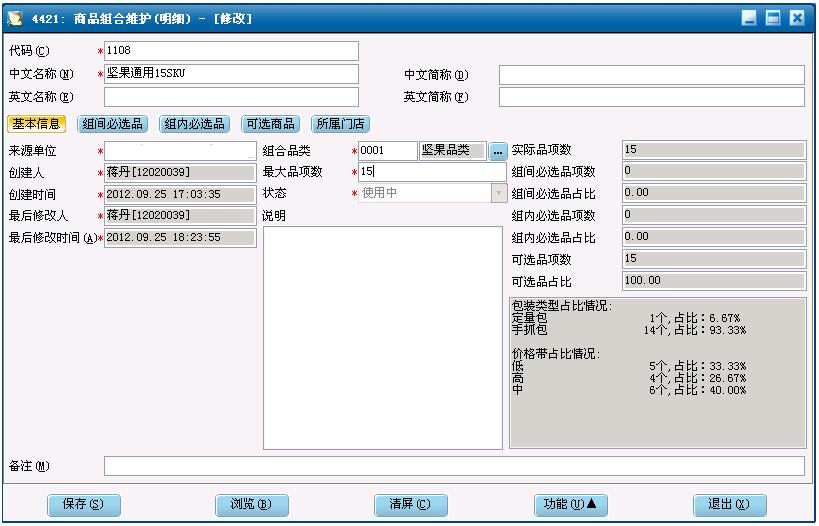Screen dimensions: 819x526
Task: Switch to the 基本信息 tab
Action: coord(38,124)
